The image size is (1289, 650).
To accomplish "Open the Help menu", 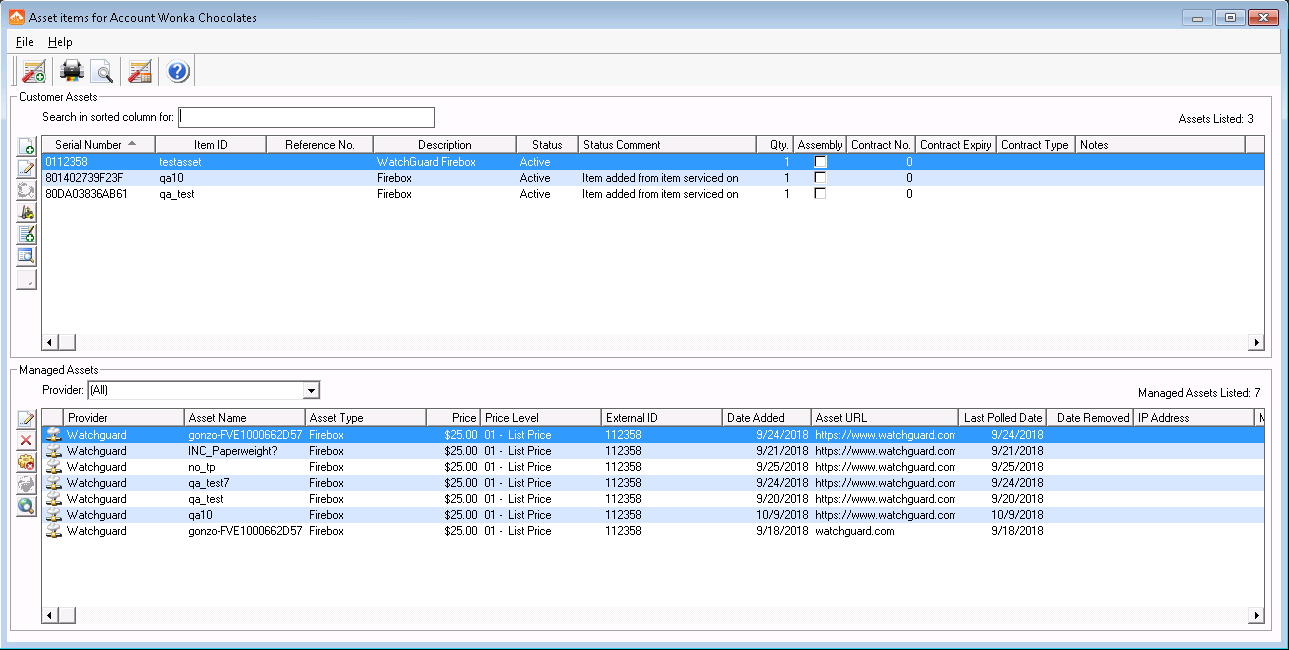I will [x=61, y=42].
